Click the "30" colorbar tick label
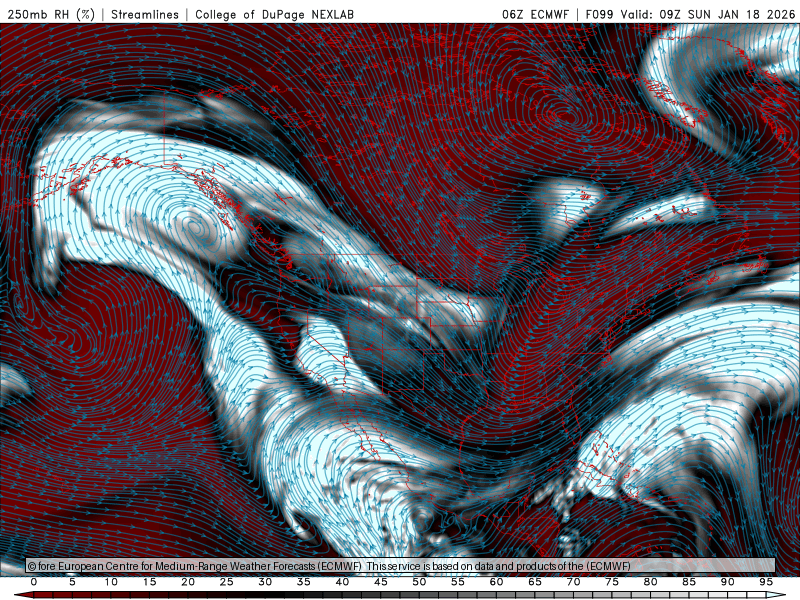The image size is (800, 600). 265,582
